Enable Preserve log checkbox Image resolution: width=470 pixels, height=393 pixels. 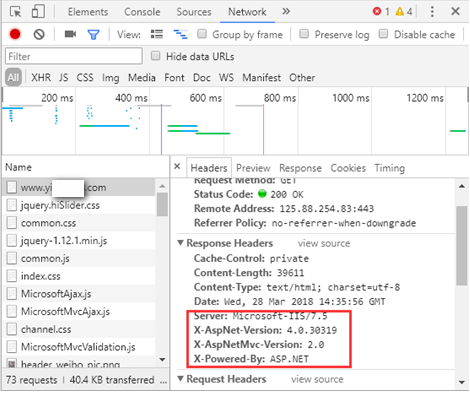(304, 34)
